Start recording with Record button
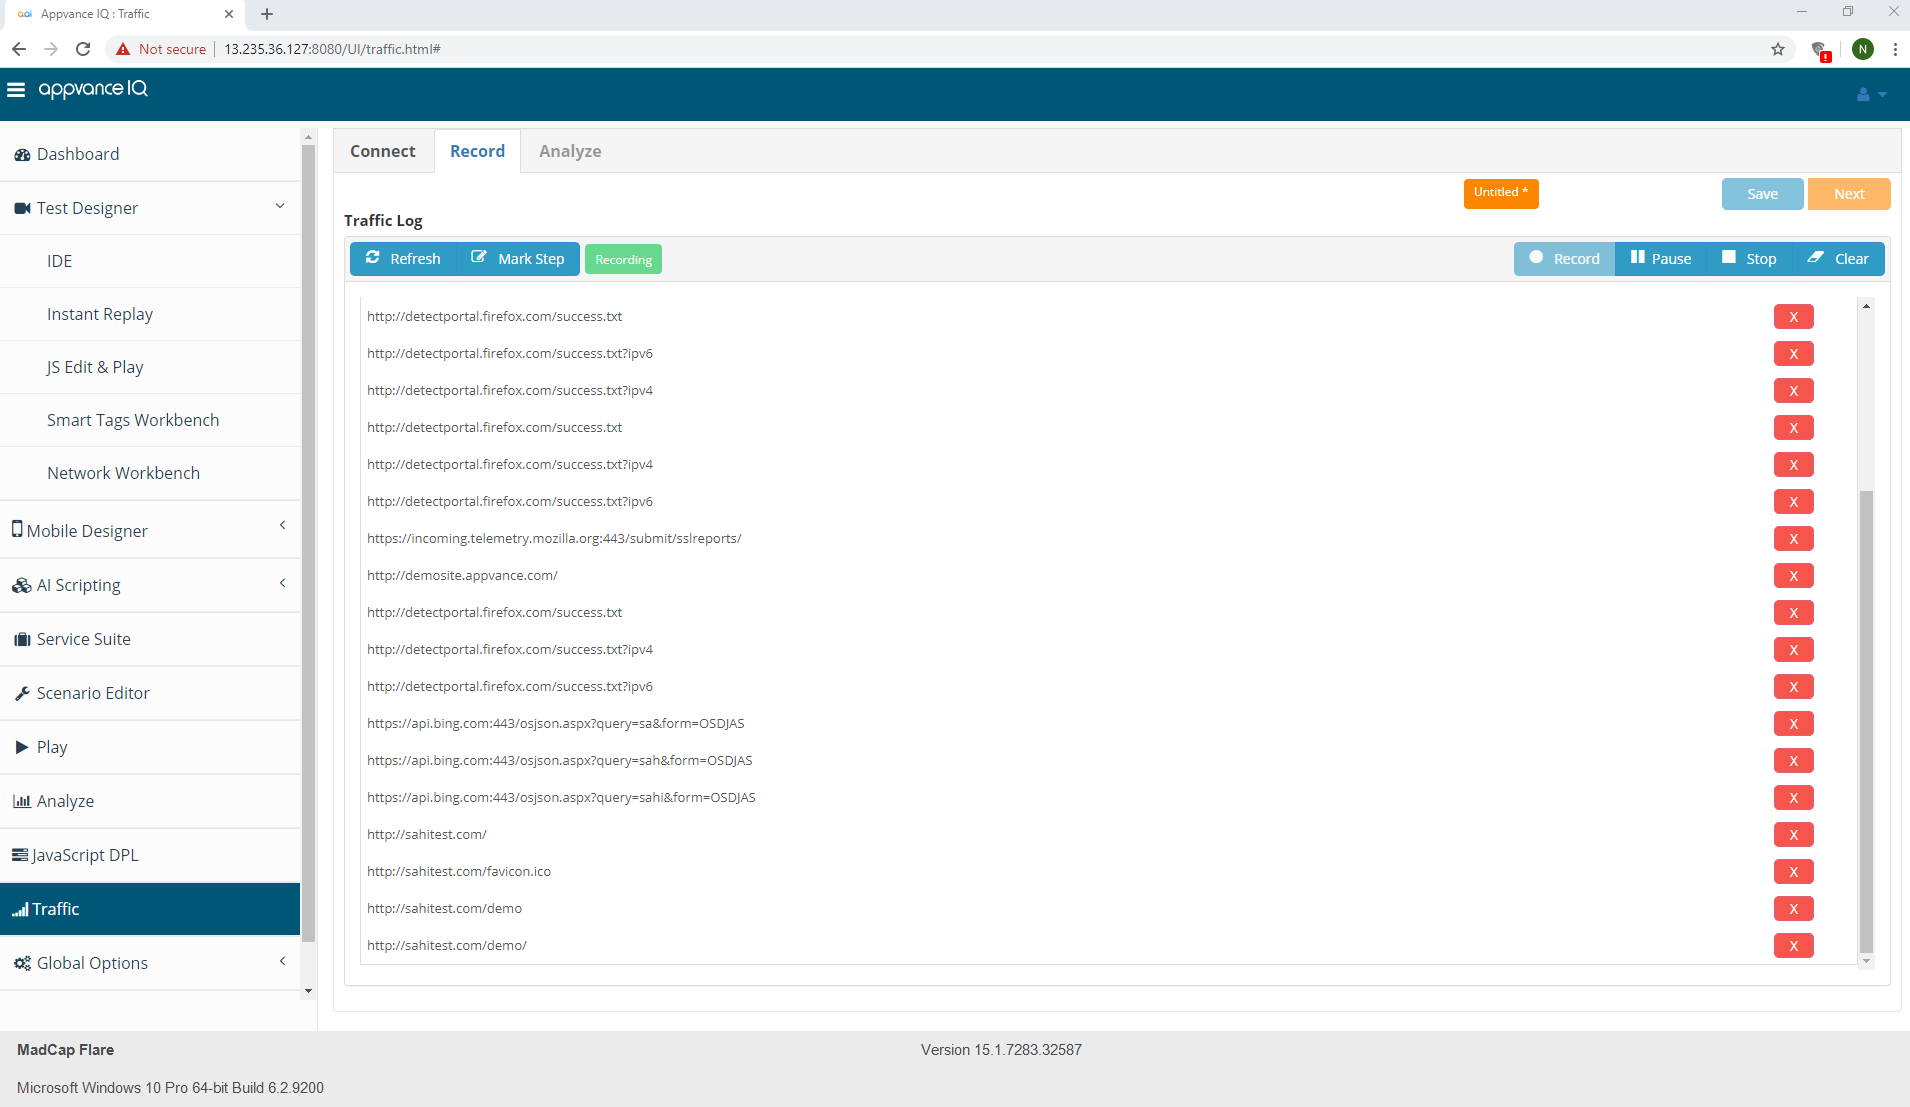Image resolution: width=1910 pixels, height=1107 pixels. tap(1564, 258)
